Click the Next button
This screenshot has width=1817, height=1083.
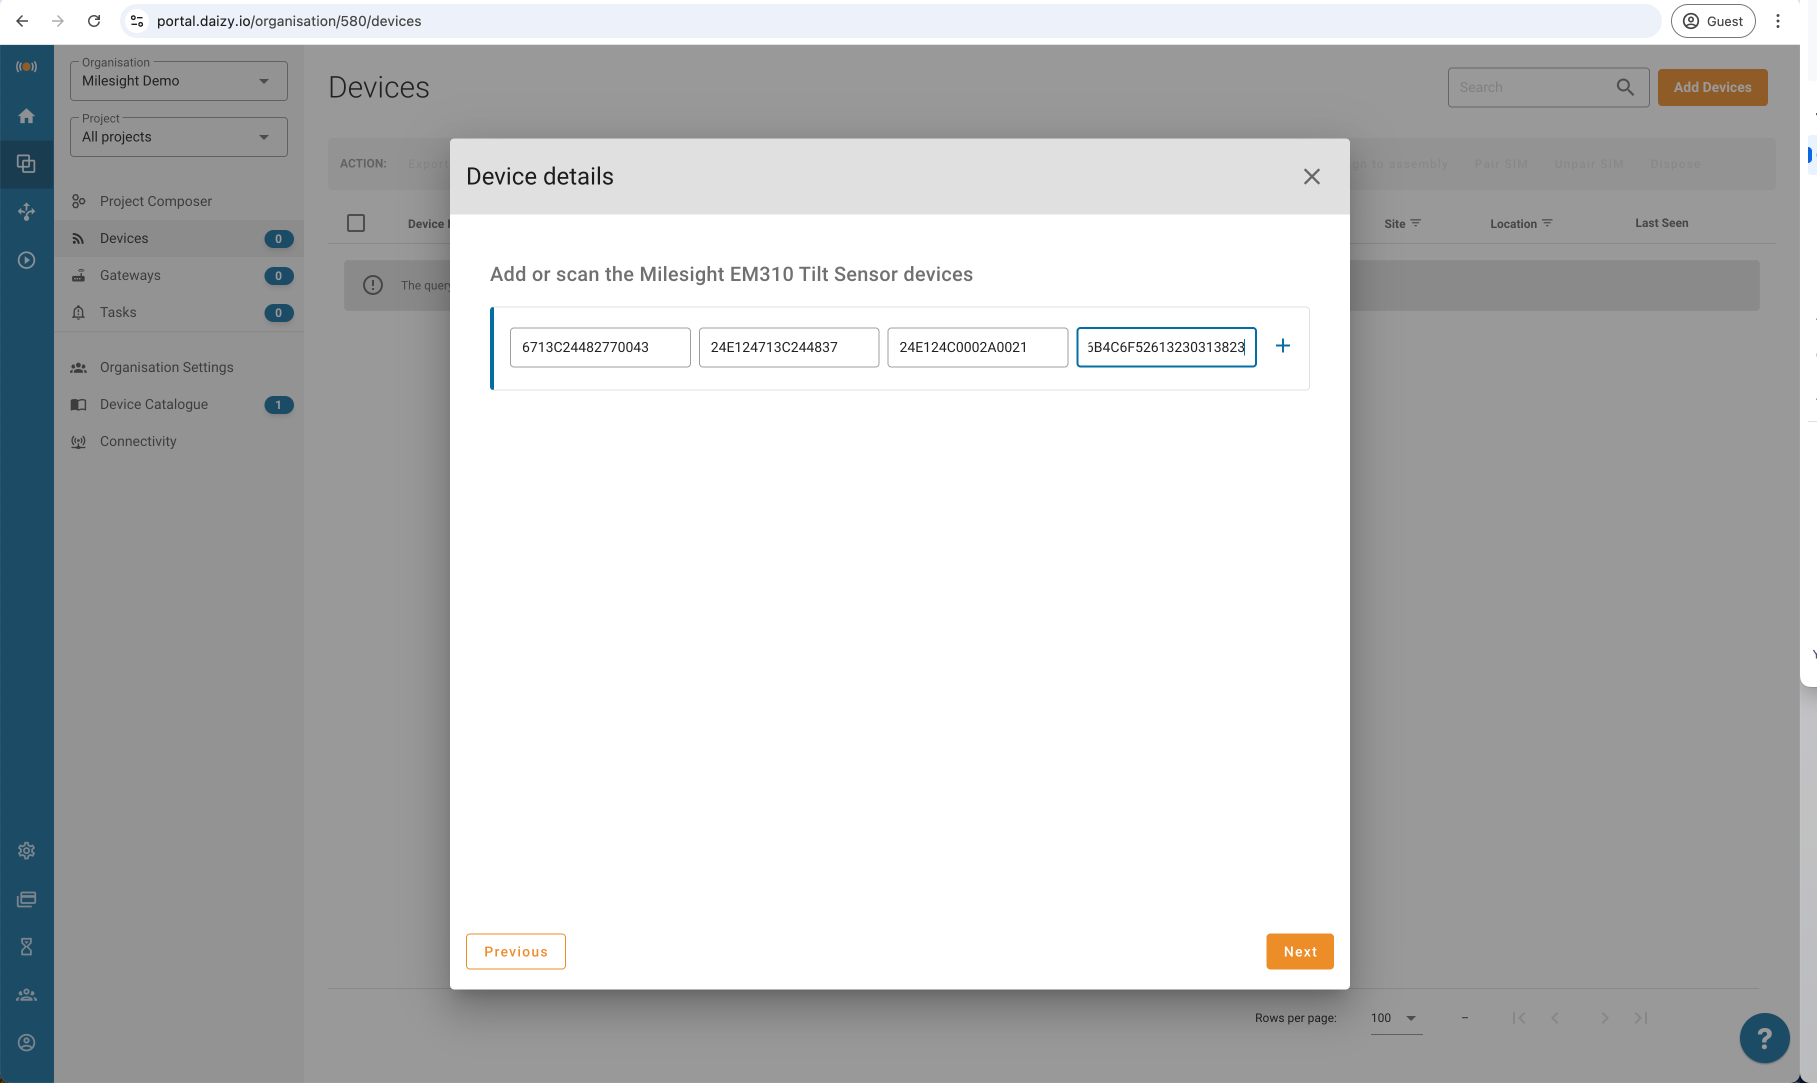click(1300, 952)
